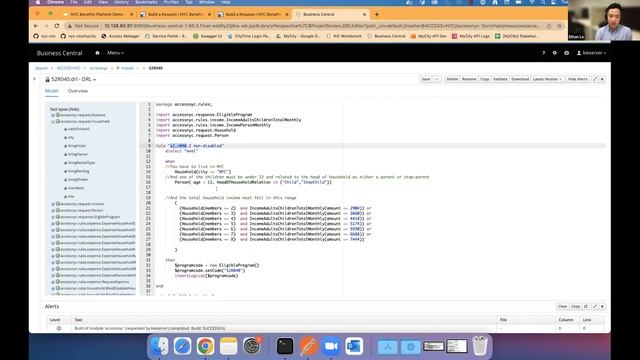640x360 pixels.
Task: Switch to the Overview tab
Action: pyautogui.click(x=78, y=91)
